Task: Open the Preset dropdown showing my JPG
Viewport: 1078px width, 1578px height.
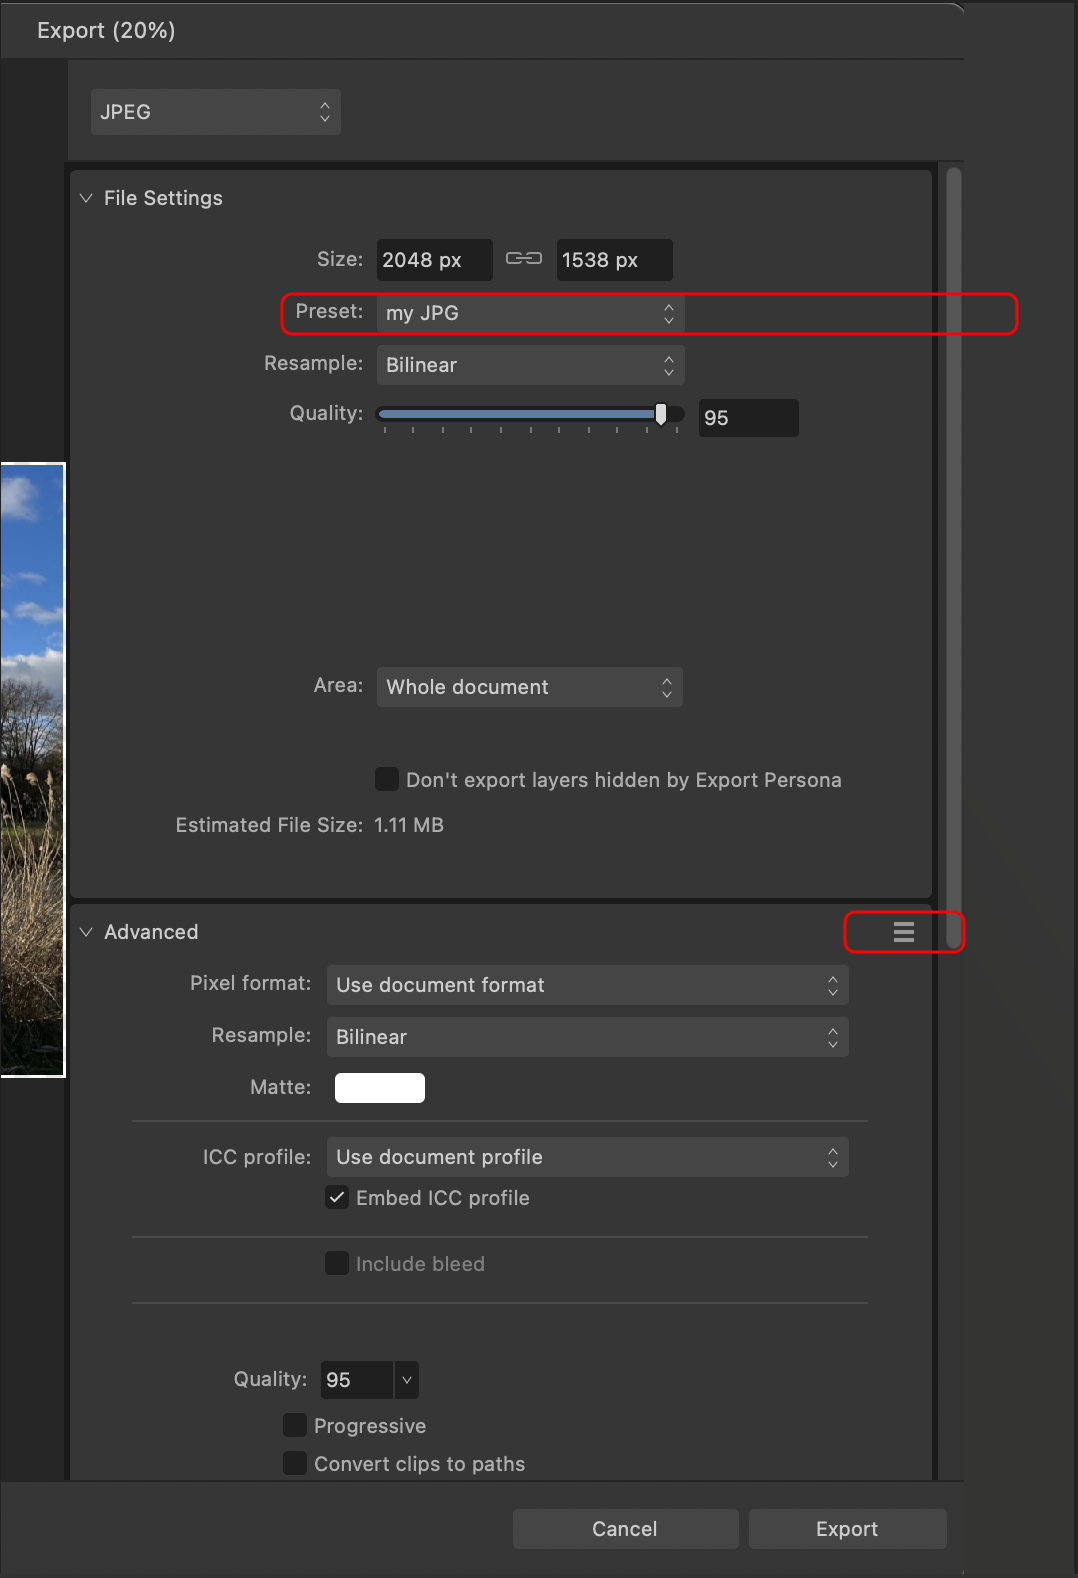Action: click(529, 314)
